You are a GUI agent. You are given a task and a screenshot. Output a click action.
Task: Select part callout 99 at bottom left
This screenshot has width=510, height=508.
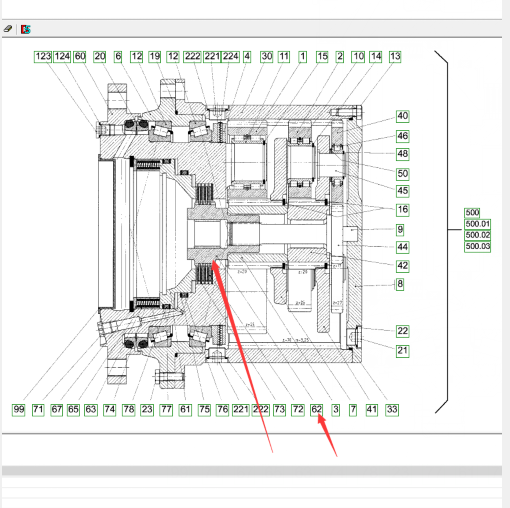click(x=19, y=410)
